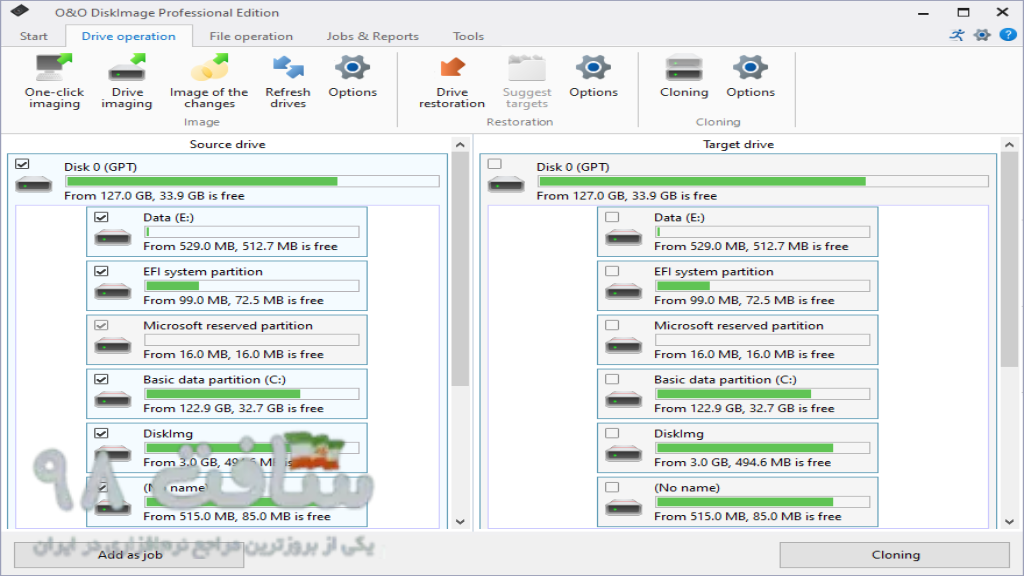This screenshot has width=1024, height=576.
Task: Check target Data (E:) checkbox
Action: pos(612,217)
